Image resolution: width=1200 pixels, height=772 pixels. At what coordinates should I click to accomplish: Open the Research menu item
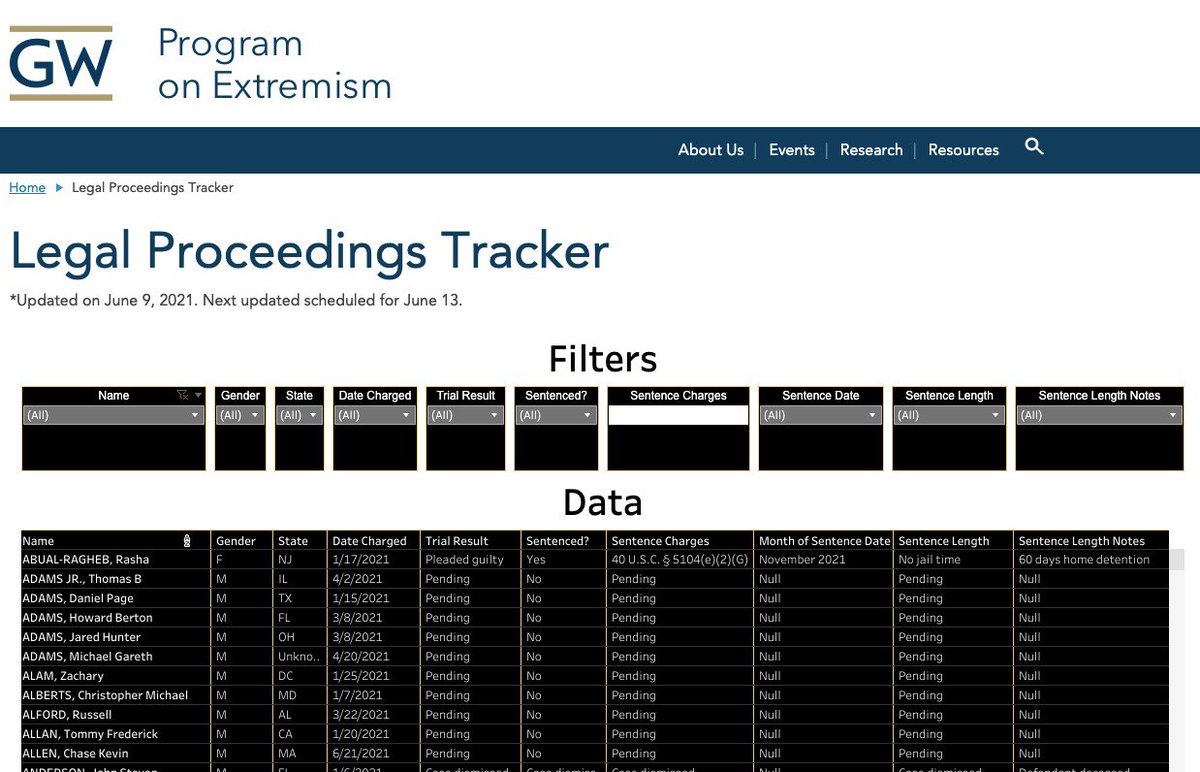pos(870,150)
